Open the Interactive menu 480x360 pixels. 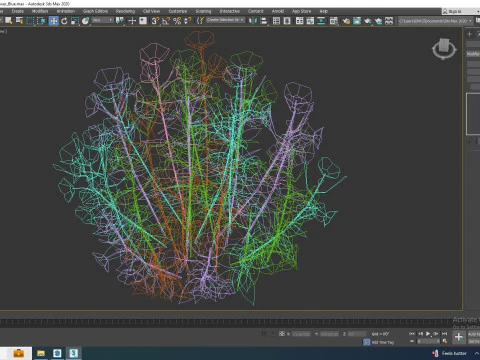(x=230, y=11)
